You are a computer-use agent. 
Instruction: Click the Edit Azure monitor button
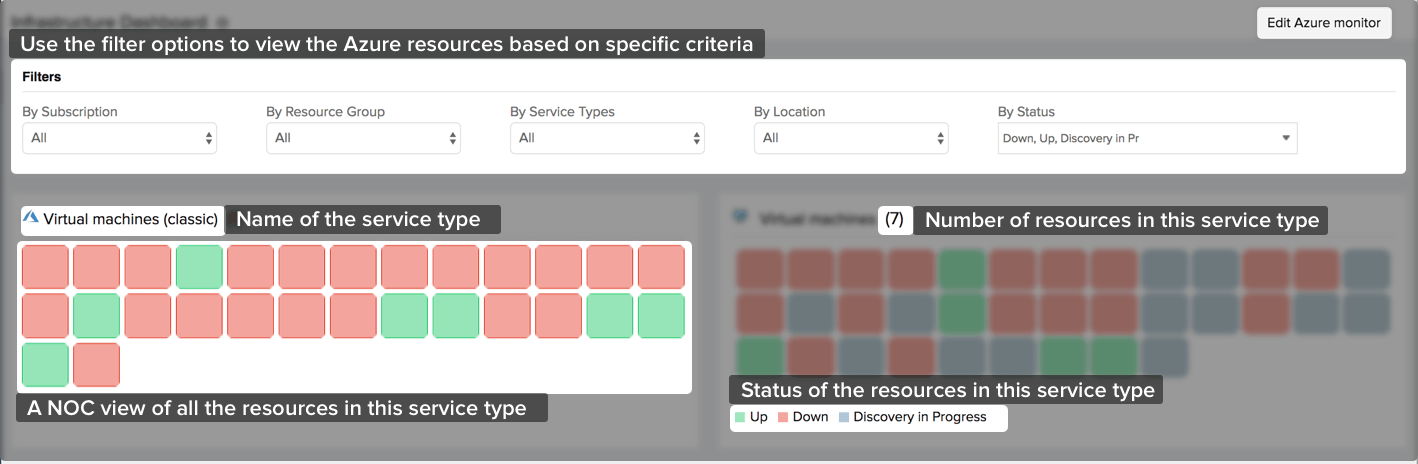(1323, 22)
